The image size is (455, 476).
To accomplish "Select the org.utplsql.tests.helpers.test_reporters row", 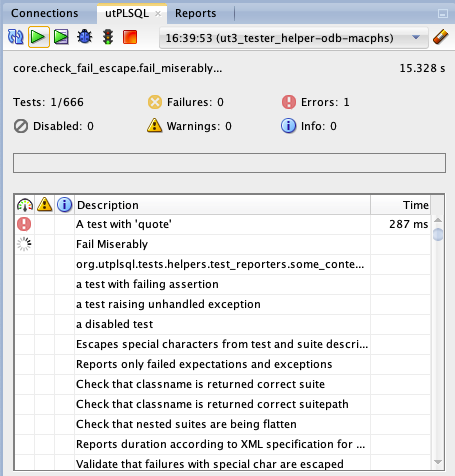I will point(223,264).
